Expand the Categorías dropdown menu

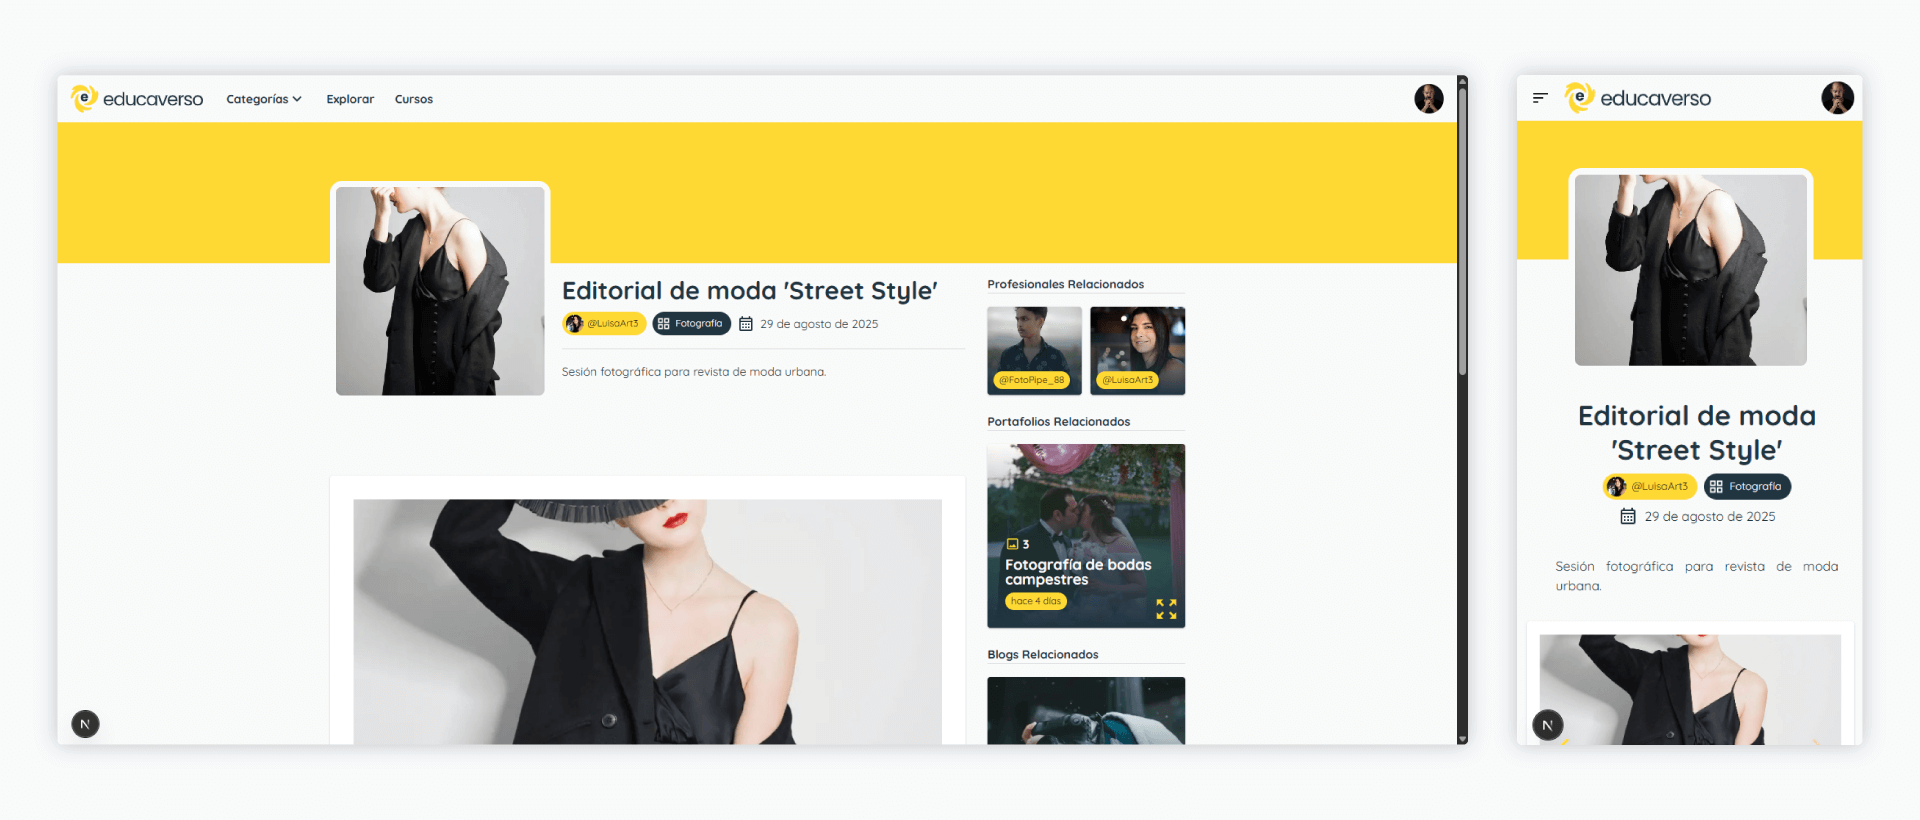[263, 99]
